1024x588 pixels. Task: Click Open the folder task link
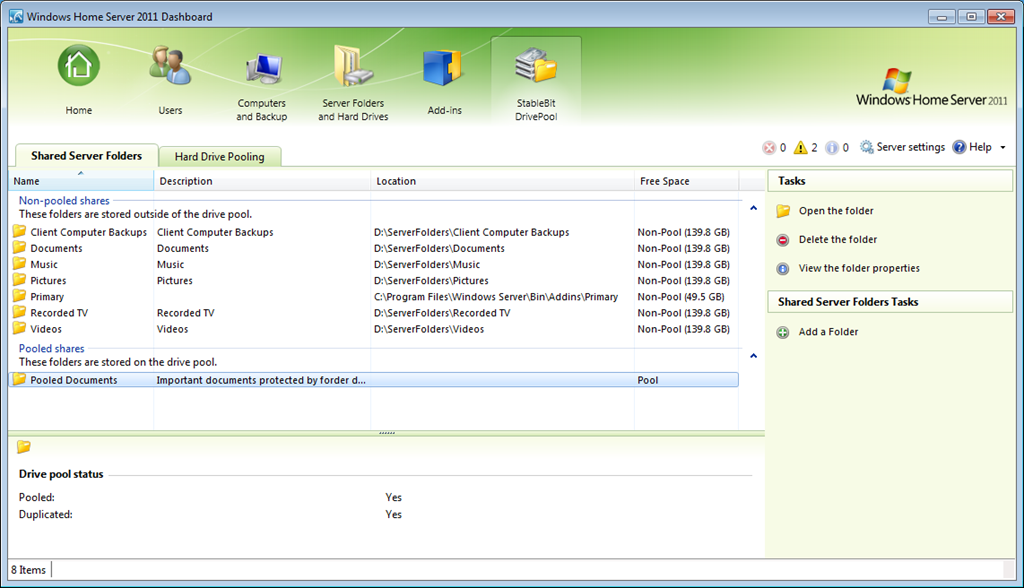point(836,211)
